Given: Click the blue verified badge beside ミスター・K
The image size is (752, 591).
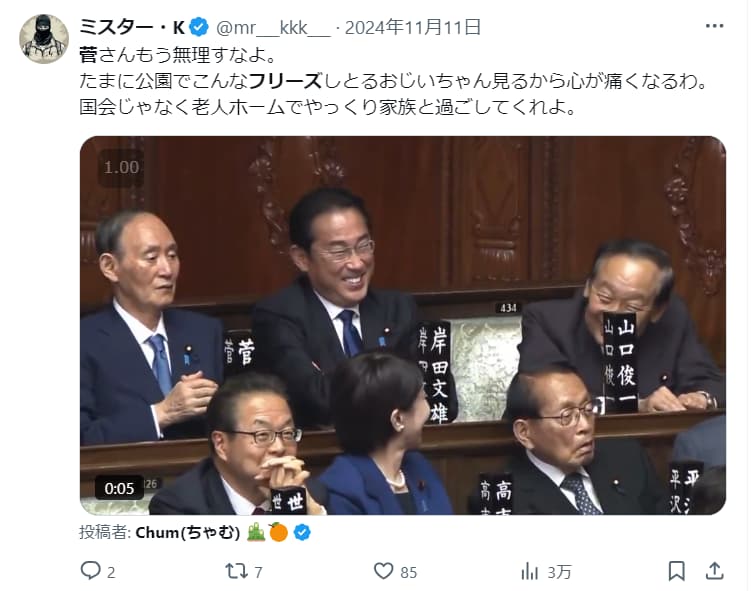Looking at the screenshot, I should coord(199,27).
